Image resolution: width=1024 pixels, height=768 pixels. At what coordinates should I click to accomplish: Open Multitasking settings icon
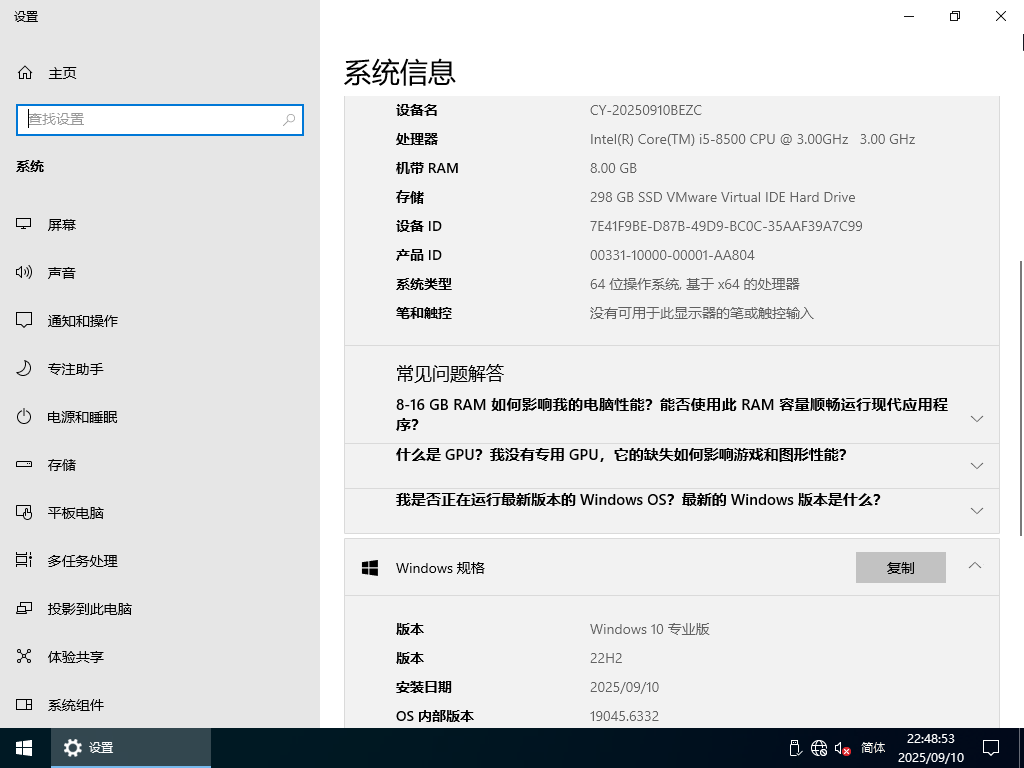pyautogui.click(x=24, y=561)
